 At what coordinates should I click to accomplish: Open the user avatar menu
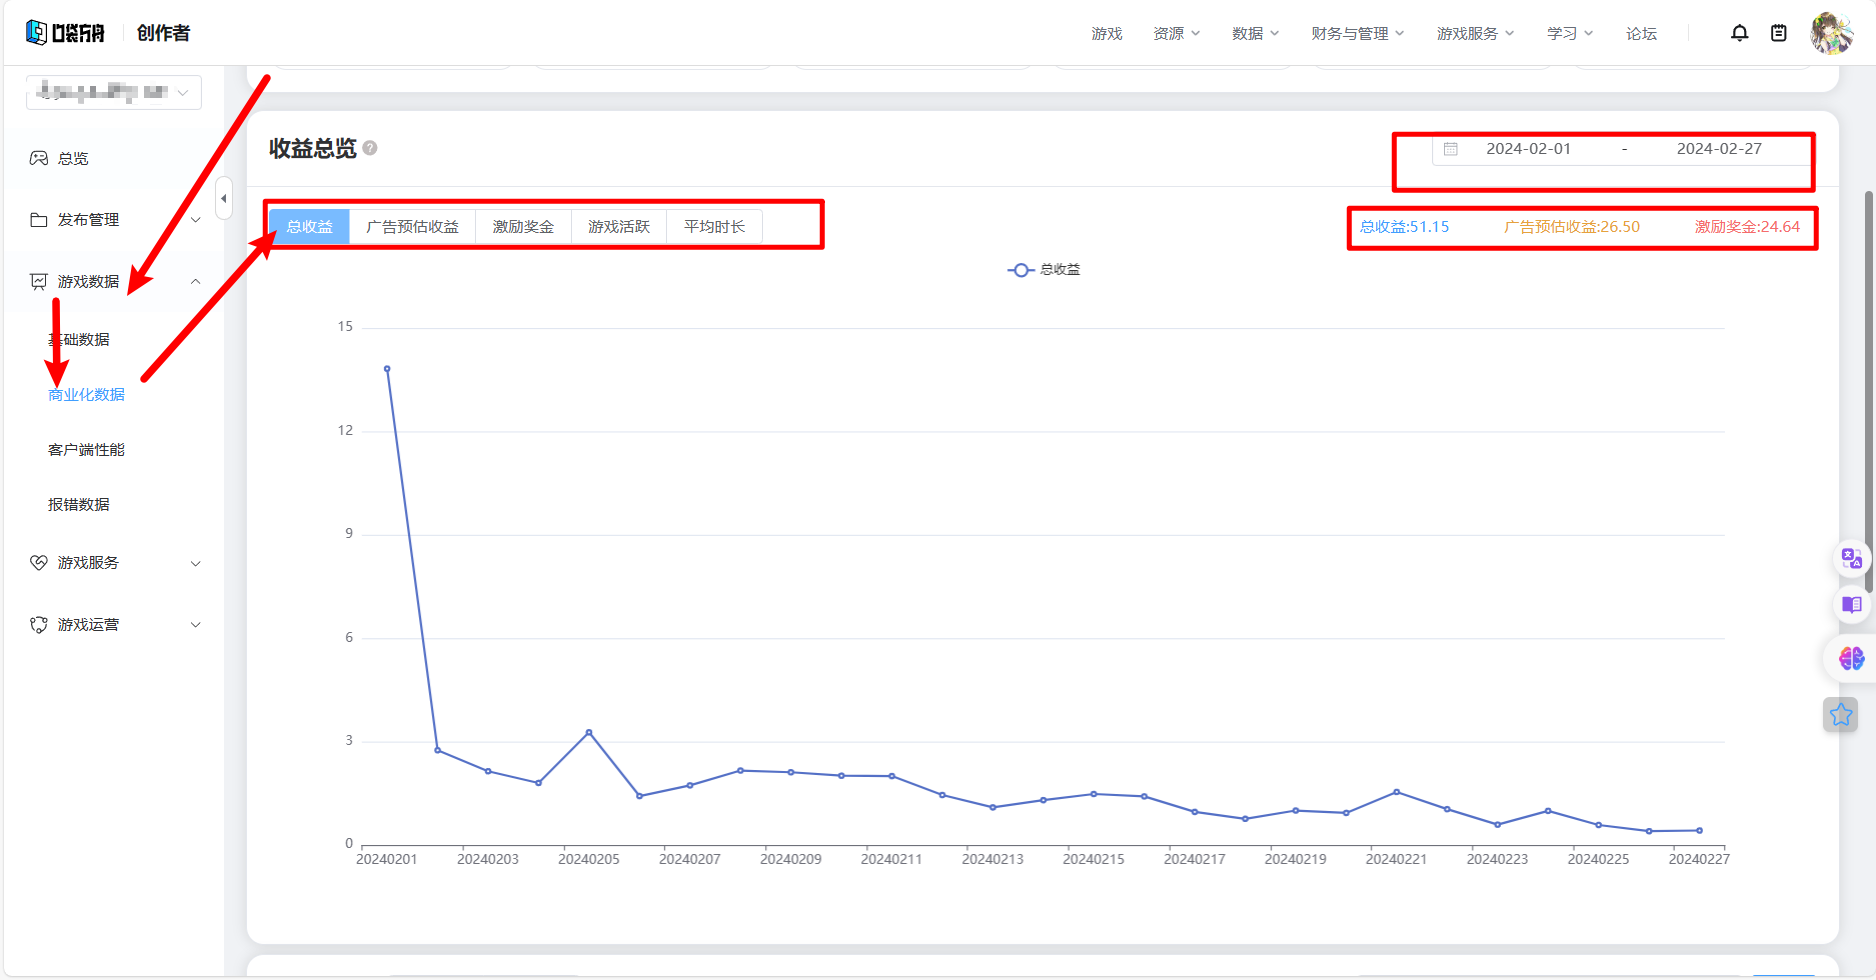coord(1831,33)
